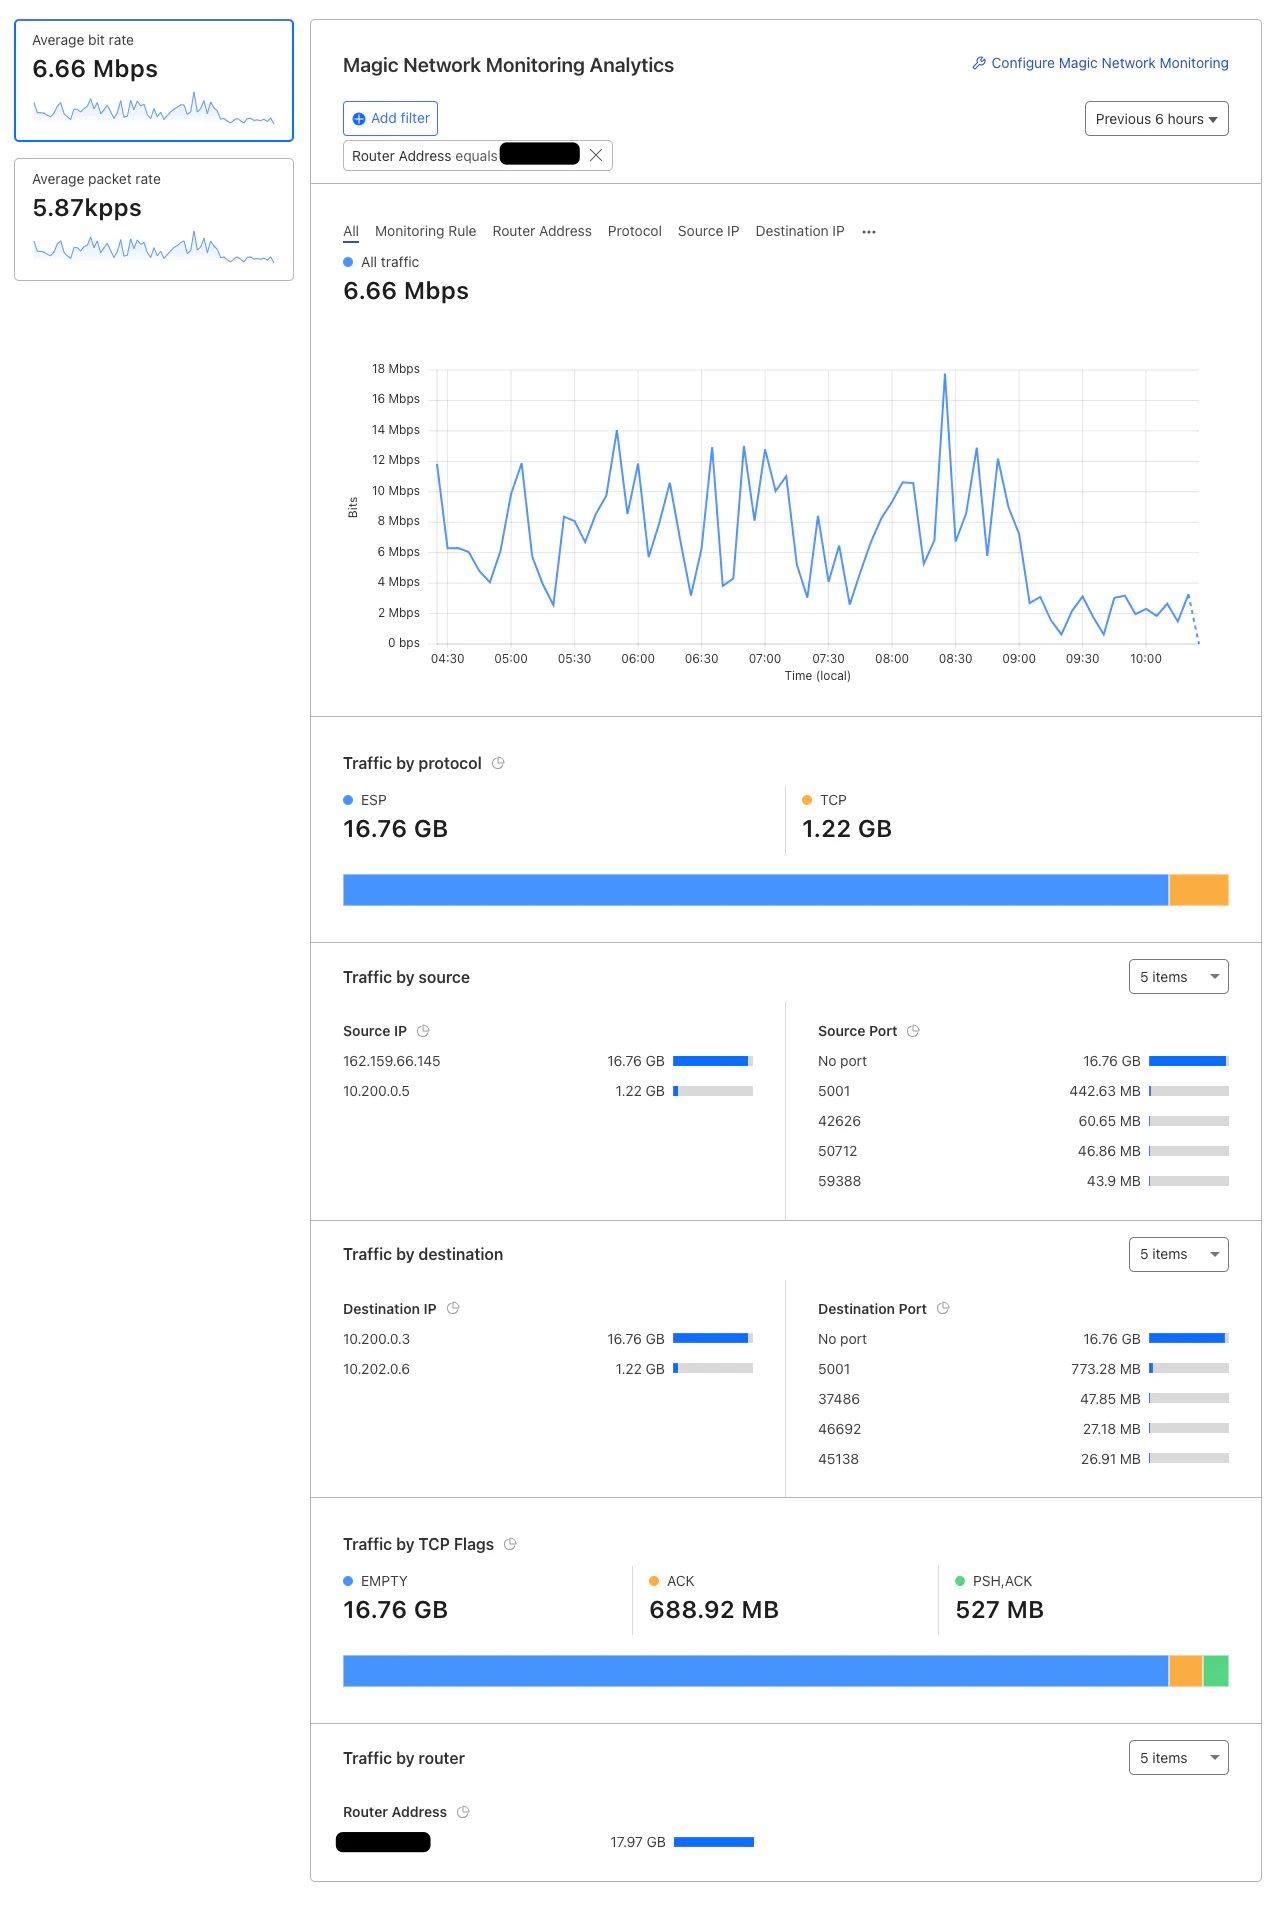Click the redacted router address entry
The width and height of the screenshot is (1286, 1916).
[x=383, y=1842]
